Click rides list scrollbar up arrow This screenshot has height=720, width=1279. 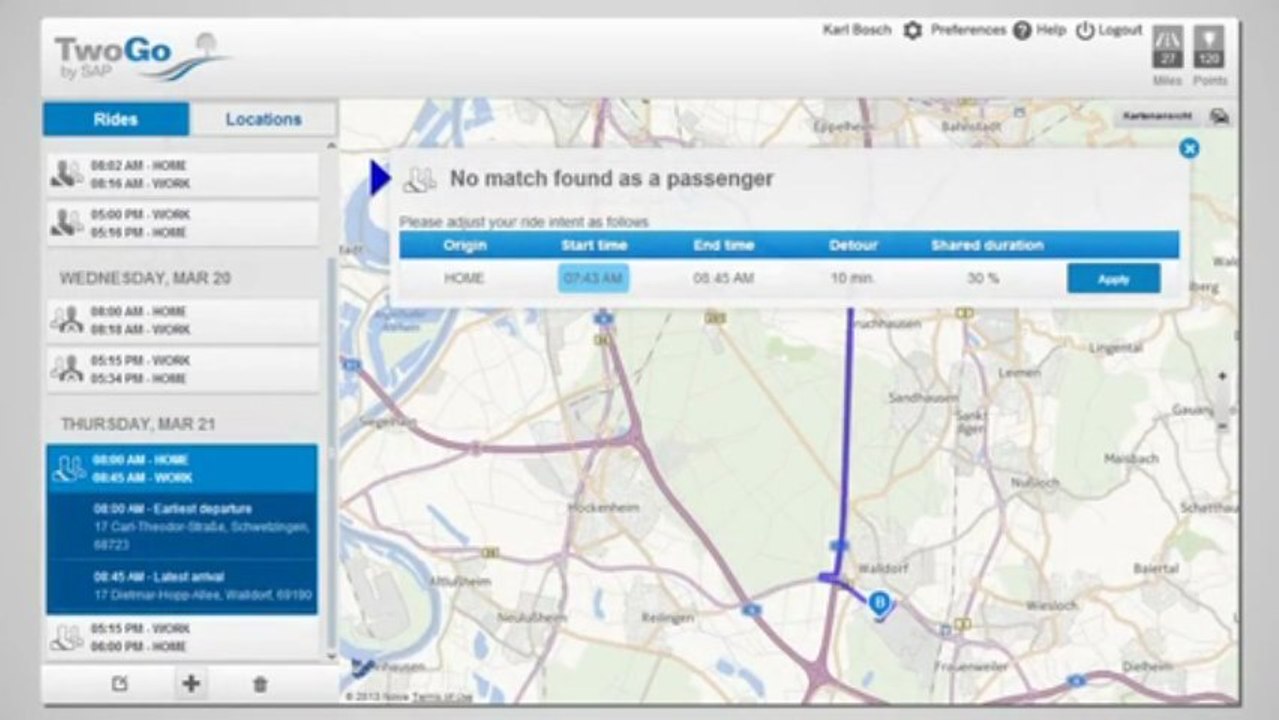tap(332, 147)
